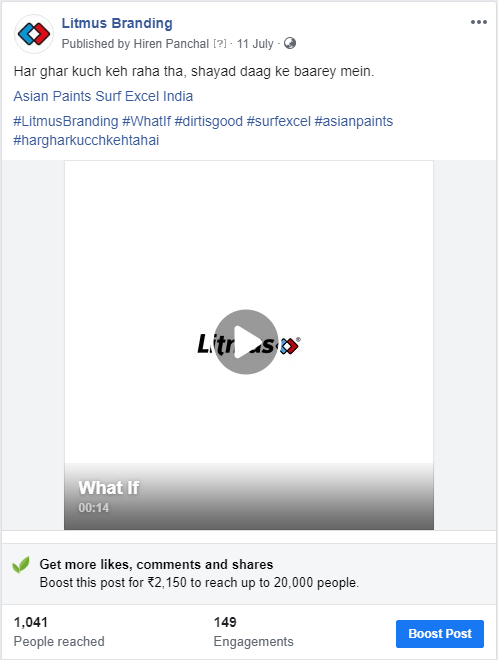Screen dimensions: 498x660
Task: Click the #surfexcel hashtag
Action: click(279, 121)
